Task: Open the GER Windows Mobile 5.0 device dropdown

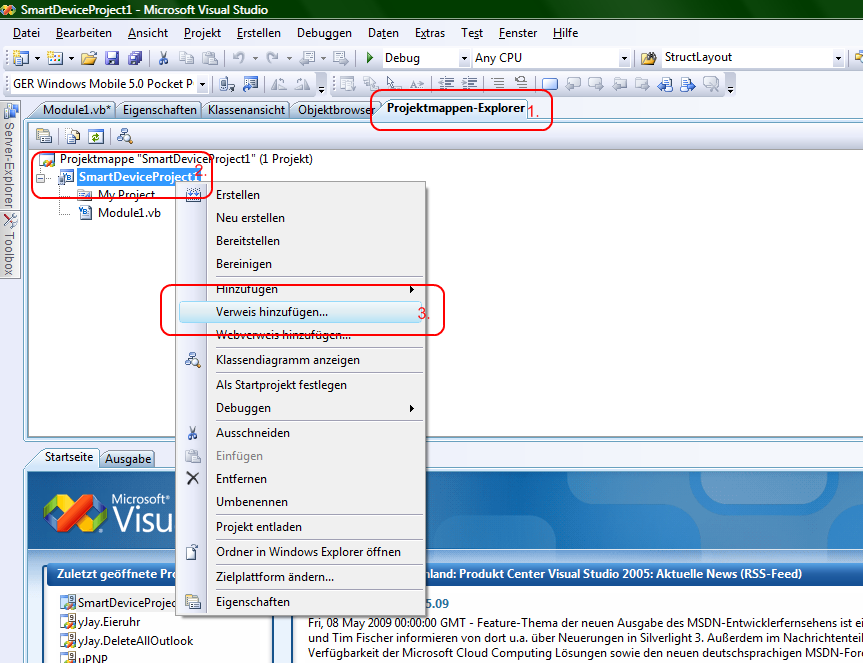Action: [202, 84]
